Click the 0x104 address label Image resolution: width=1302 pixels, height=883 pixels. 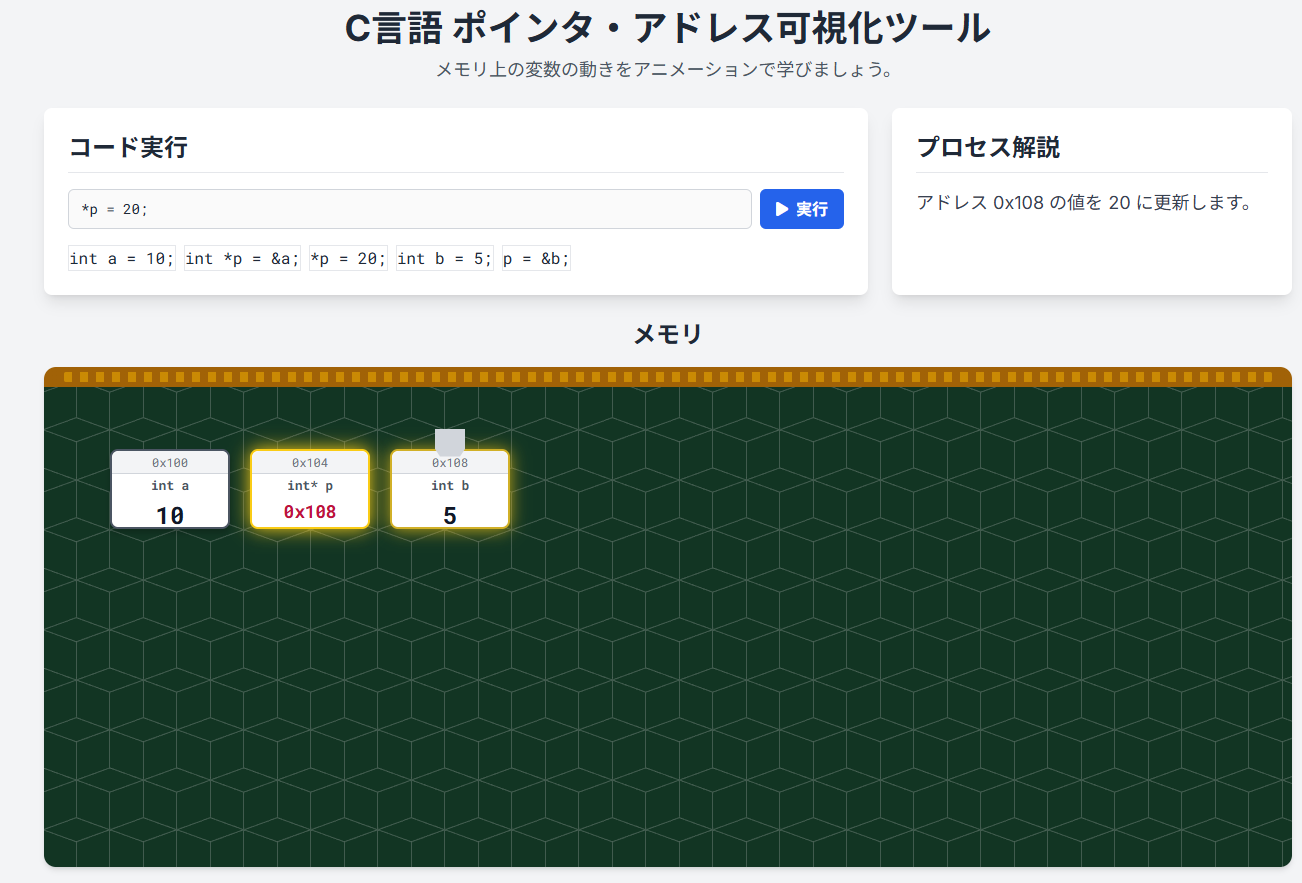(310, 463)
